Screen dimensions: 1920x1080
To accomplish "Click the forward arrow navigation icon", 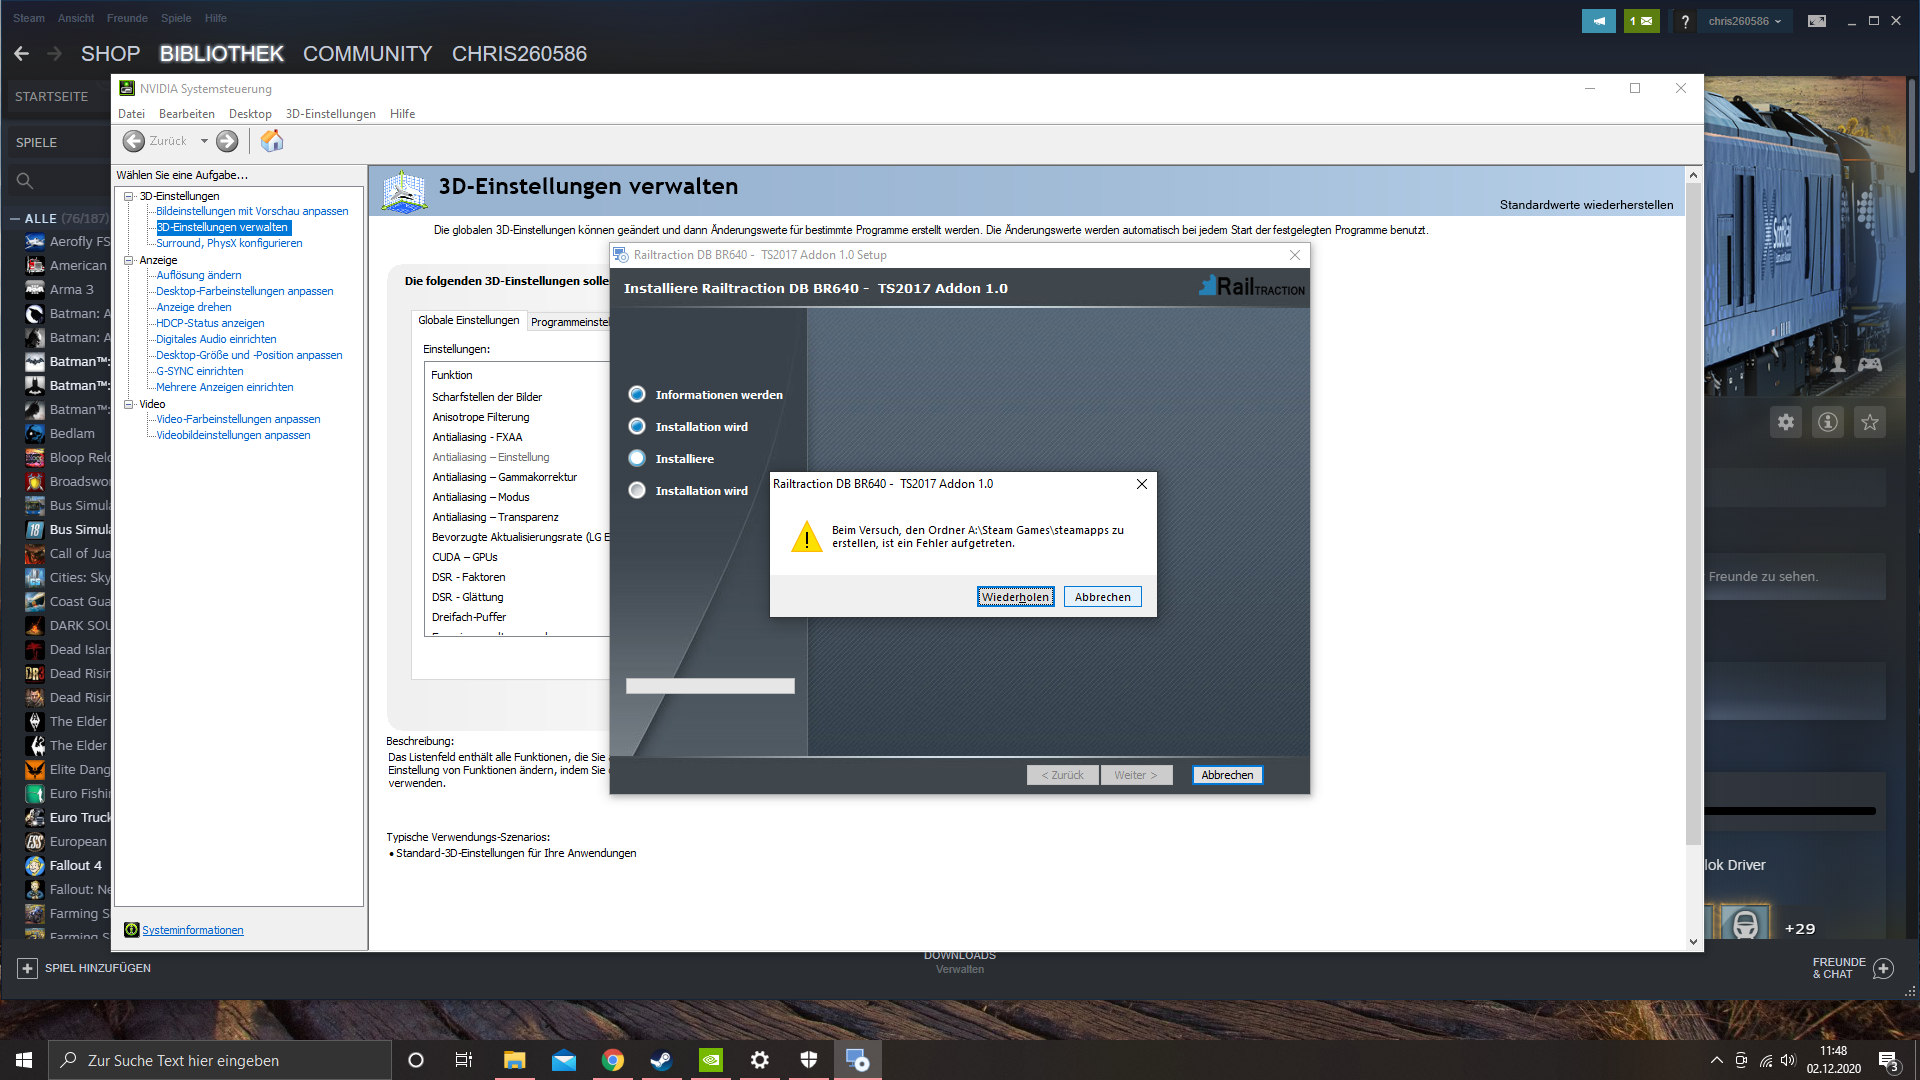I will [227, 141].
